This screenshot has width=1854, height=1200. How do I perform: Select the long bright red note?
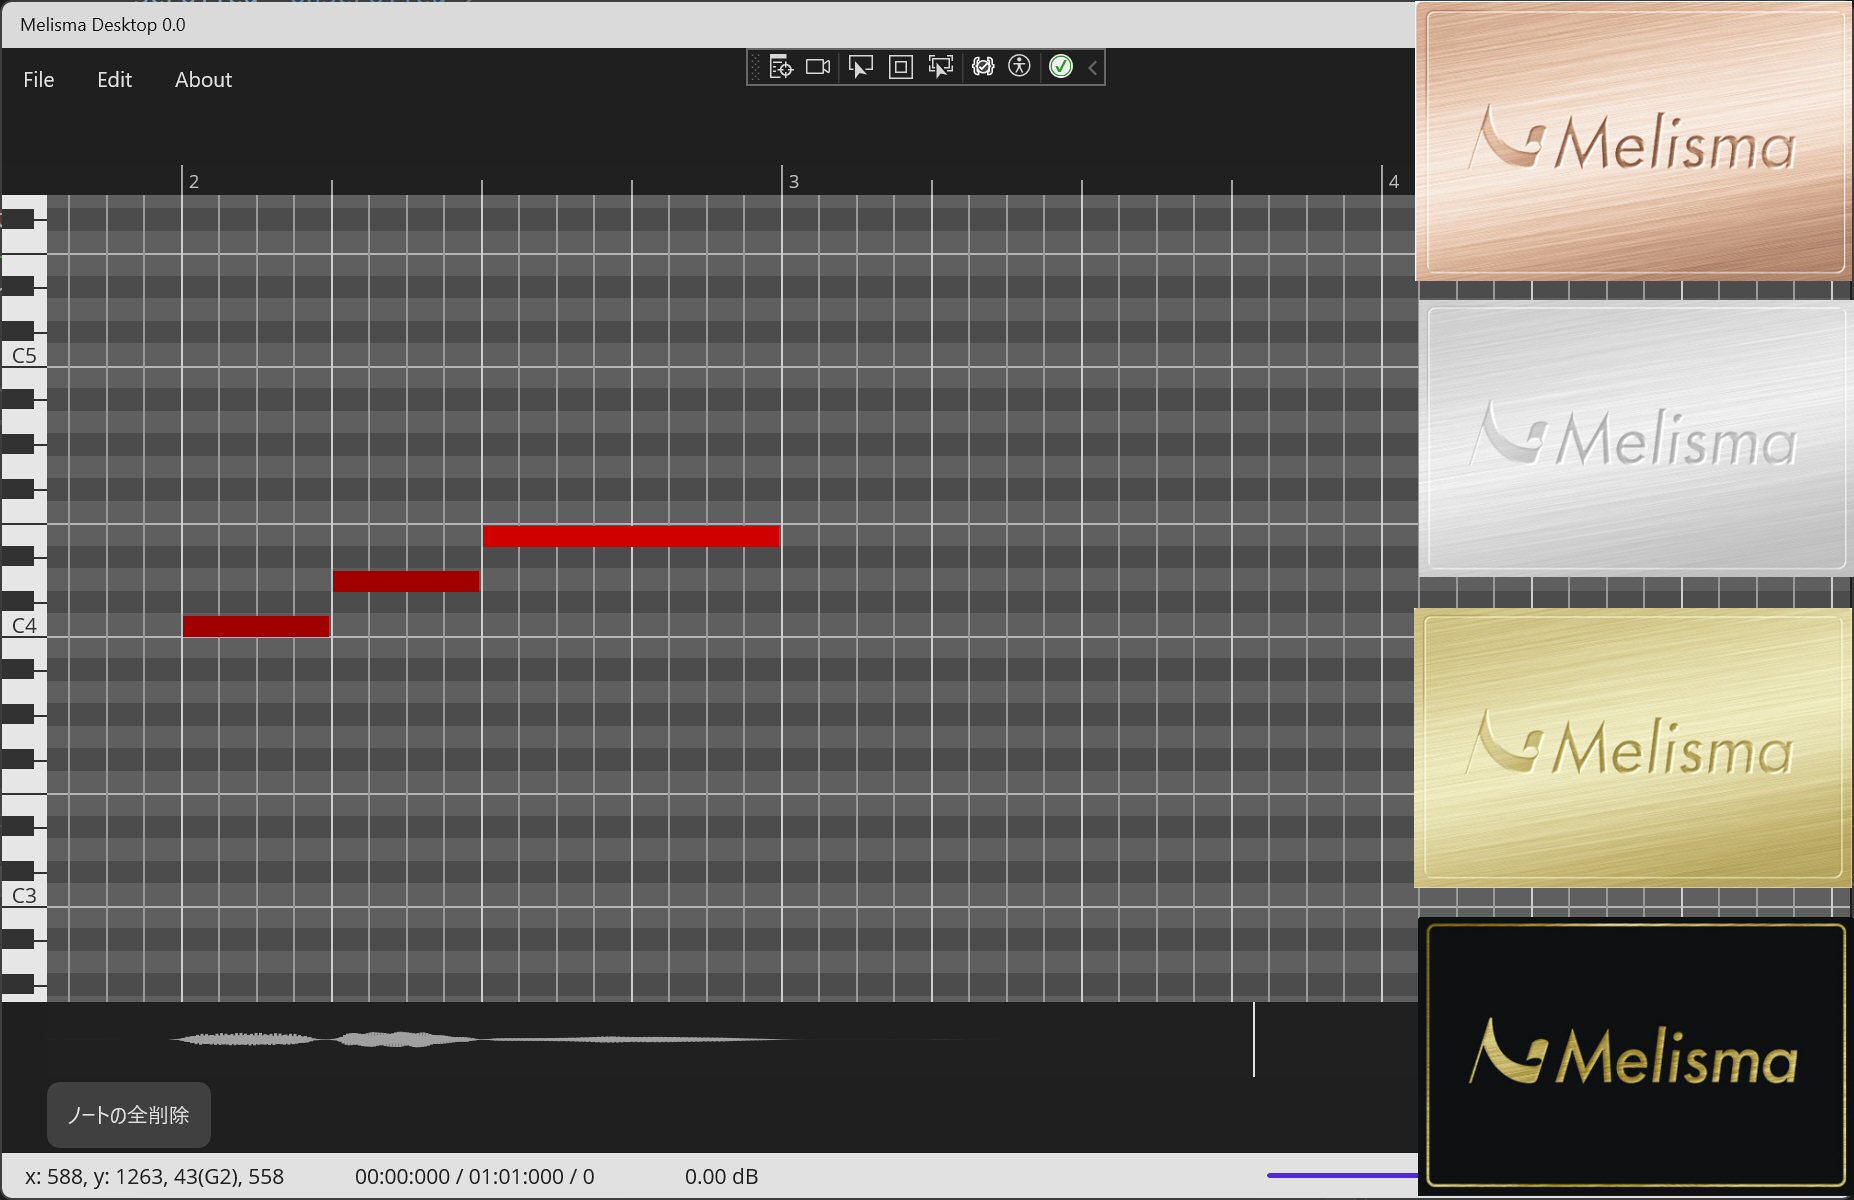[631, 536]
